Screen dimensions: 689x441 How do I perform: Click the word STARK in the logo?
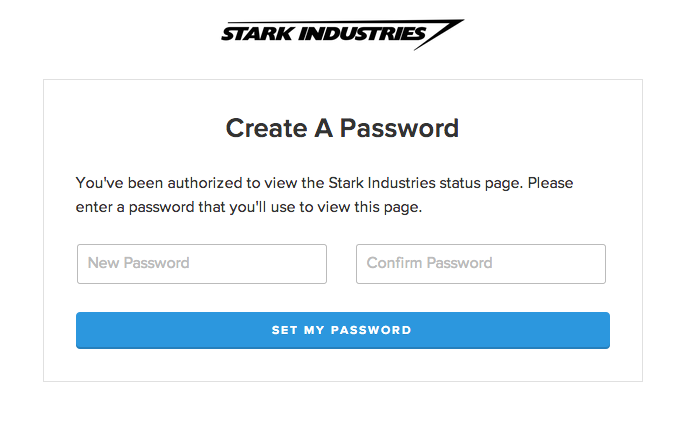pos(257,34)
